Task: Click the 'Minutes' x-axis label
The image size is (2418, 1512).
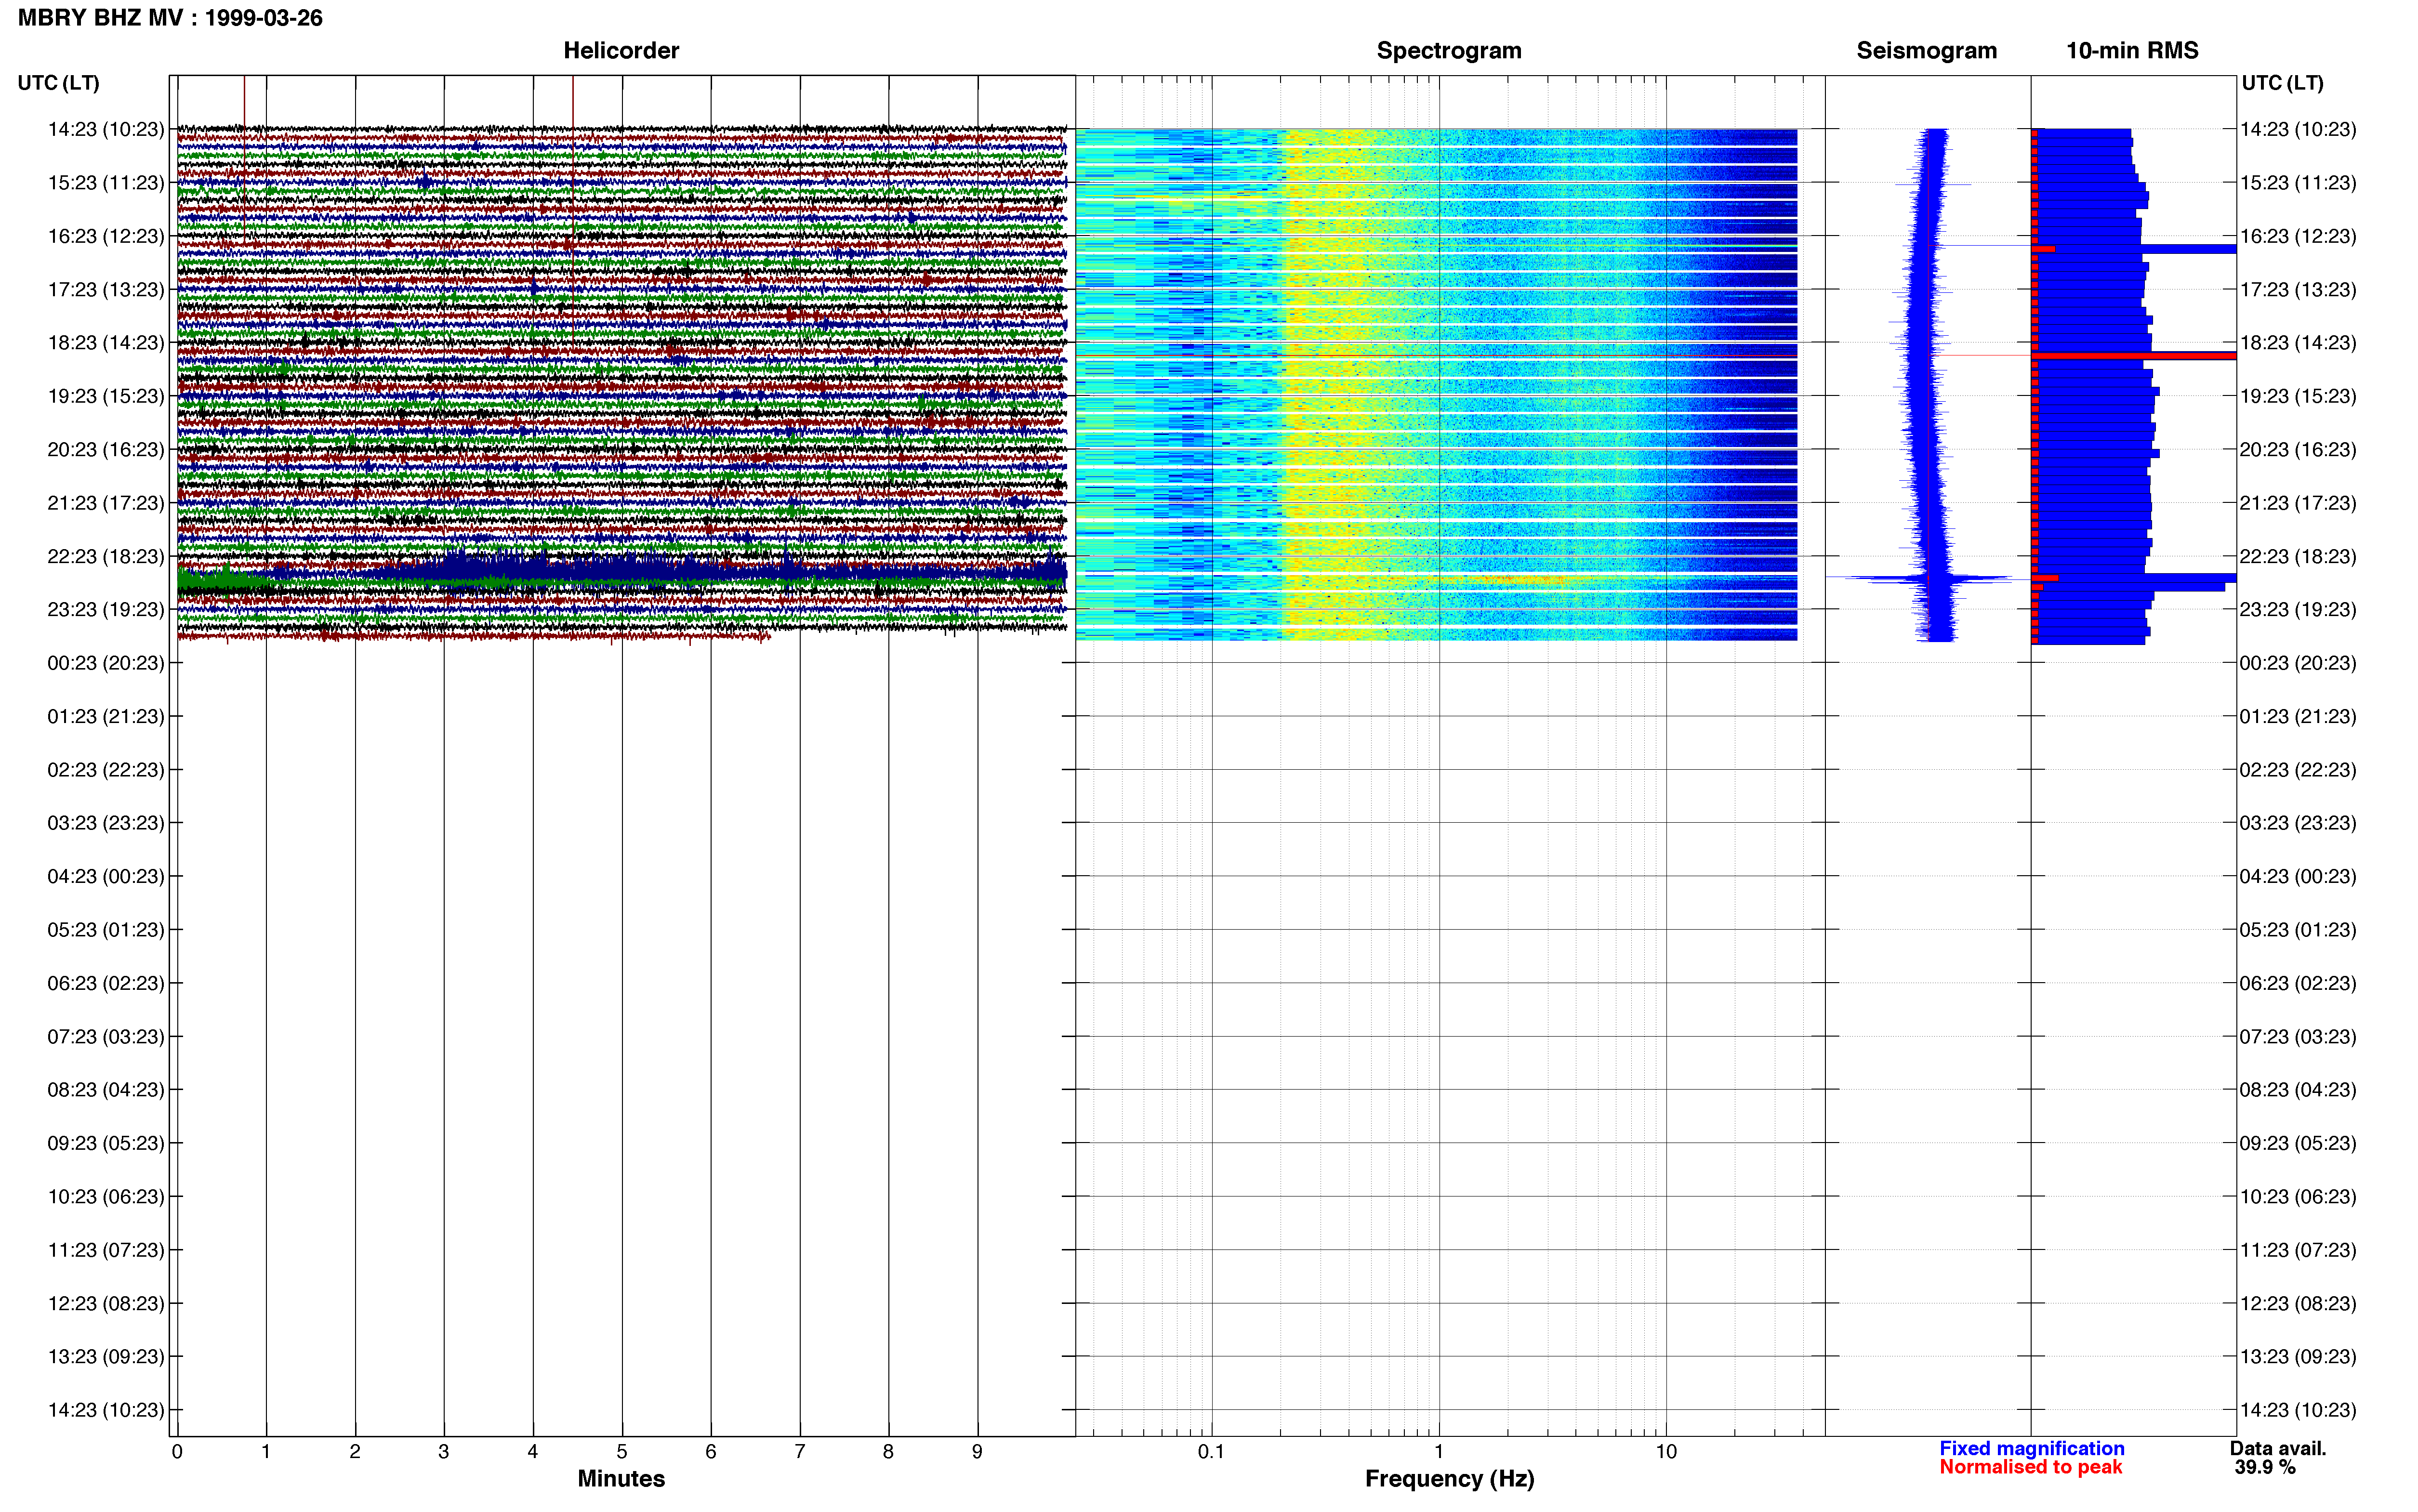Action: coord(621,1479)
